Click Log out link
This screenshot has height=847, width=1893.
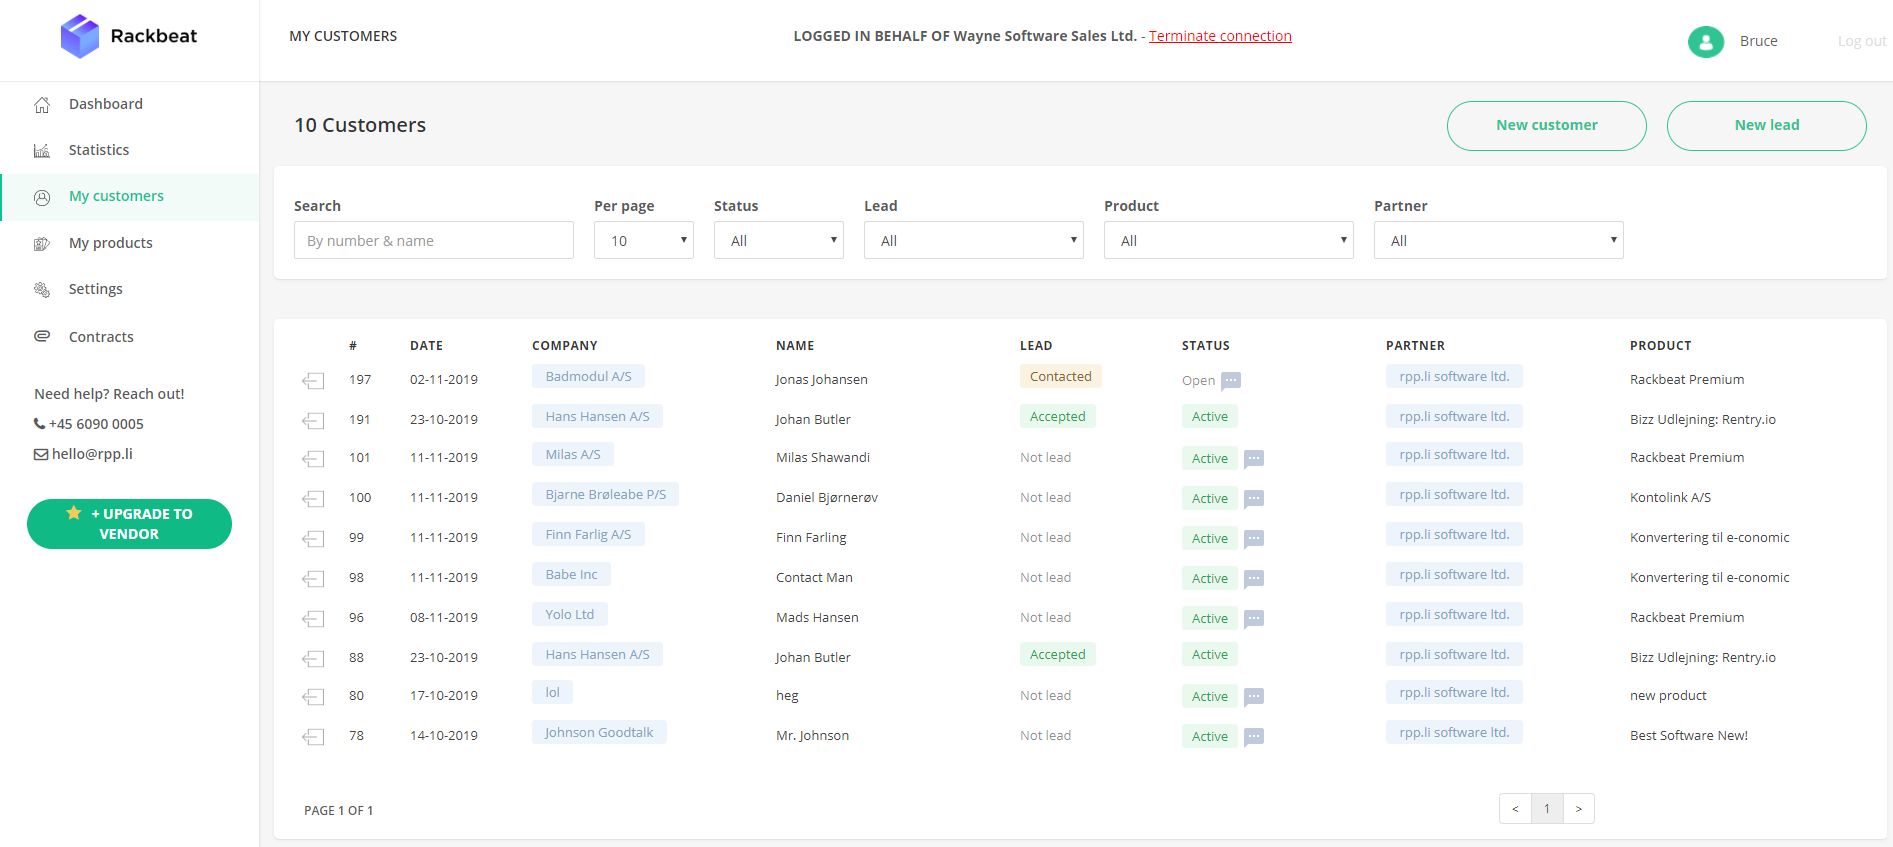tap(1861, 41)
